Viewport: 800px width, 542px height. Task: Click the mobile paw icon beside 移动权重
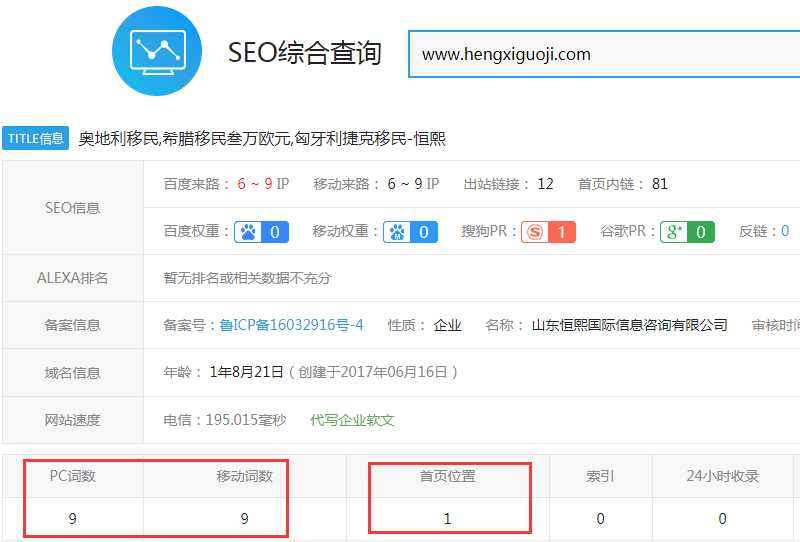tap(398, 232)
